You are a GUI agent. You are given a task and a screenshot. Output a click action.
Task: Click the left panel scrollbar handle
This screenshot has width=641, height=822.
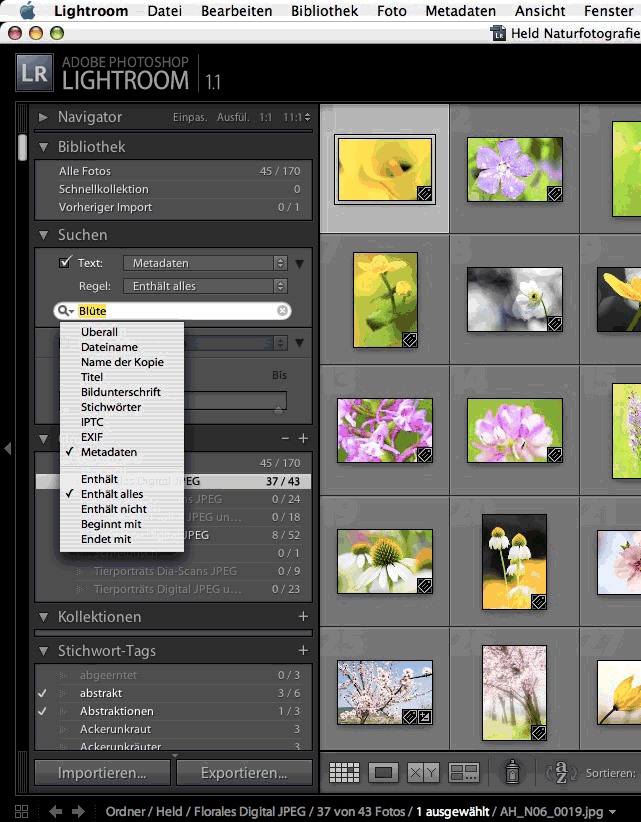tap(22, 147)
